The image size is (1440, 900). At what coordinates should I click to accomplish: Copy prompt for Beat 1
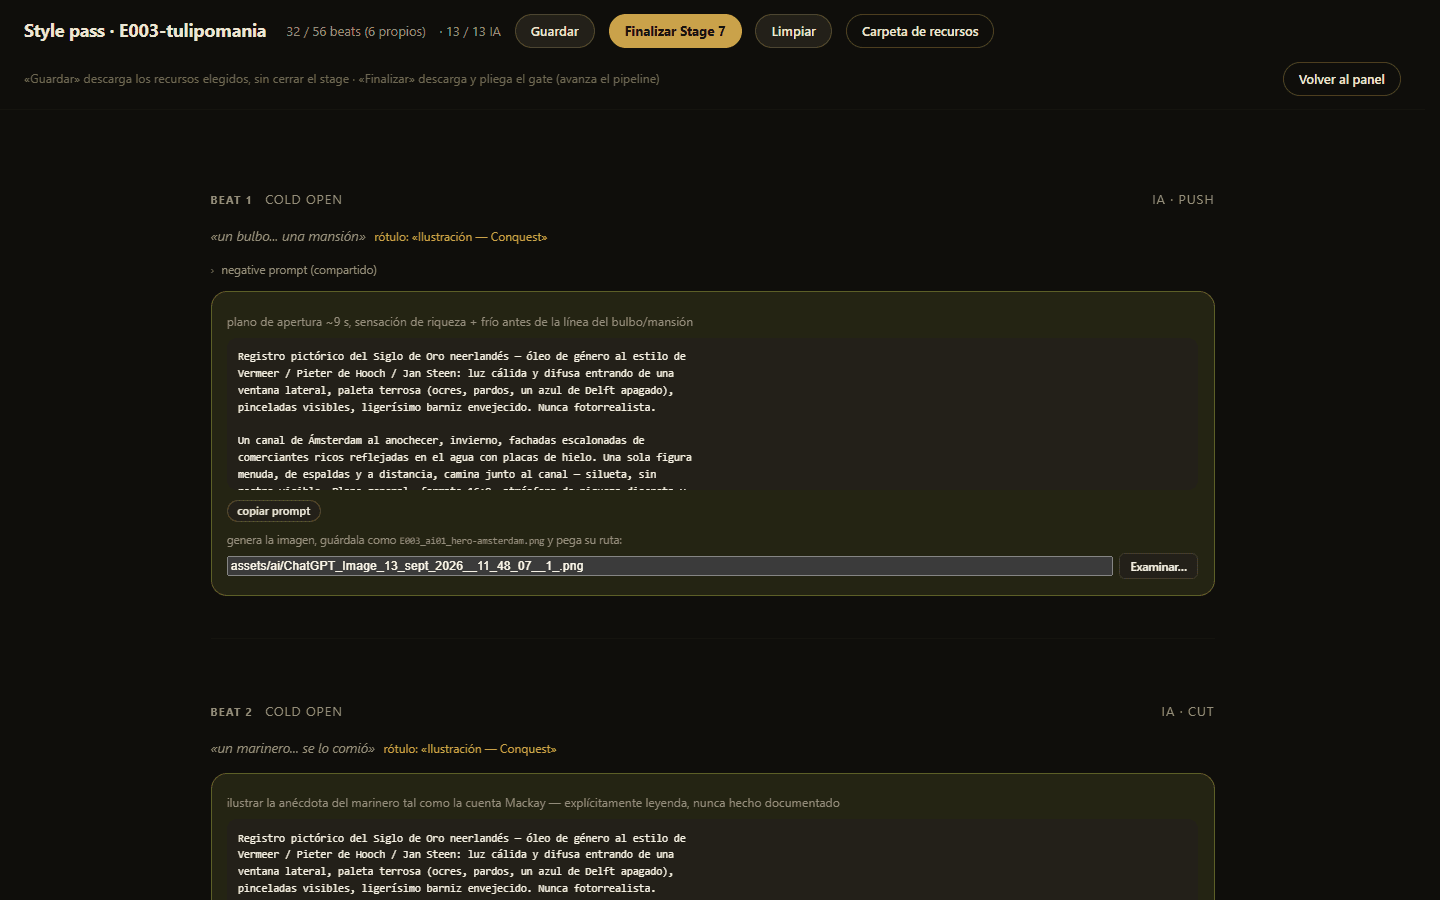pos(273,511)
